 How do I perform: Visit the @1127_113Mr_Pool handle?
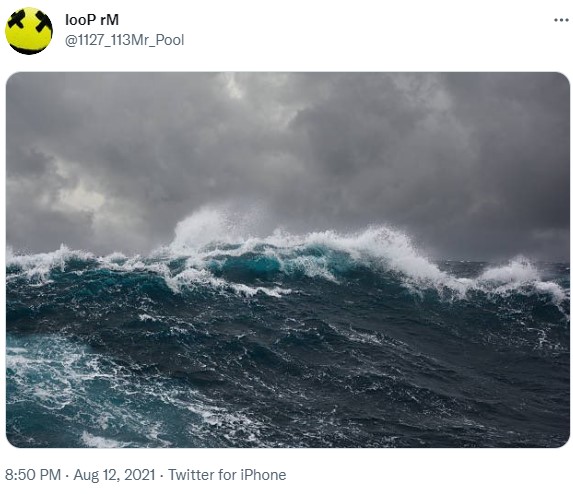124,40
